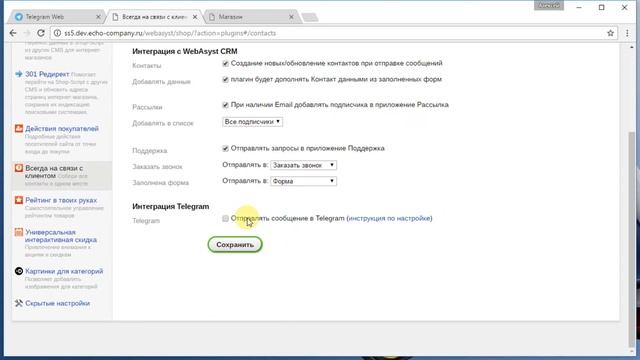Click the 'Добавлять в список' label
Viewport: 640px width, 360px height.
click(x=163, y=123)
